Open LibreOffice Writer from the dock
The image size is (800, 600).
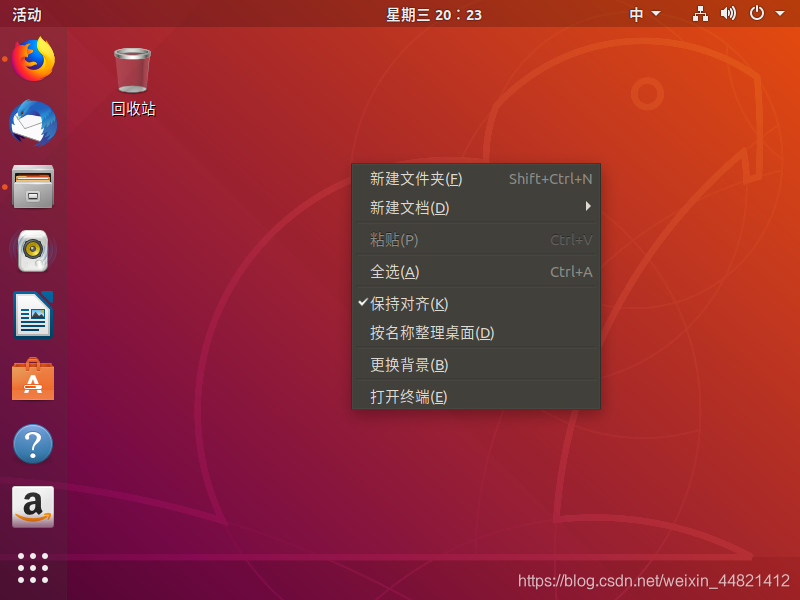33,315
